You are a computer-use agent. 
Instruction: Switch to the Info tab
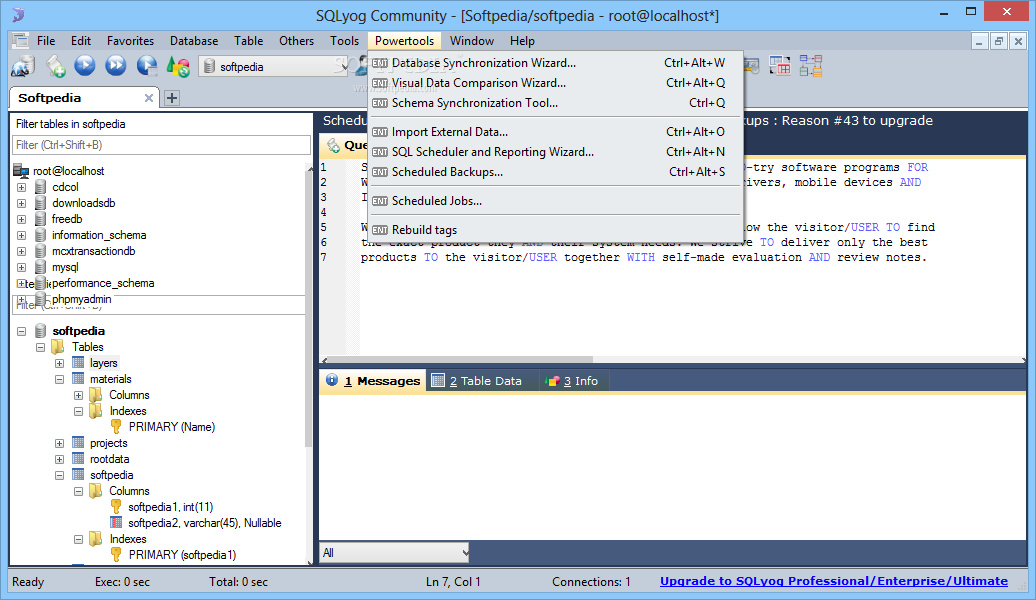(572, 381)
